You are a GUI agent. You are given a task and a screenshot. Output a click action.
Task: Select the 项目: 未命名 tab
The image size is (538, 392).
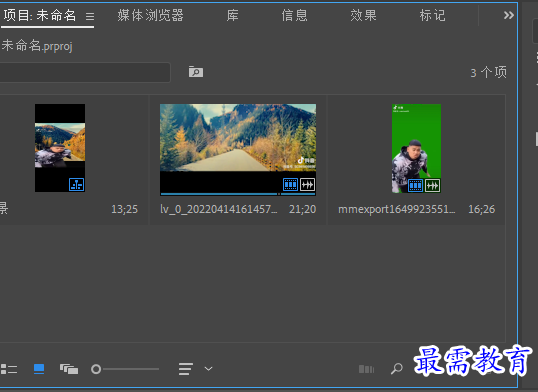coord(39,15)
